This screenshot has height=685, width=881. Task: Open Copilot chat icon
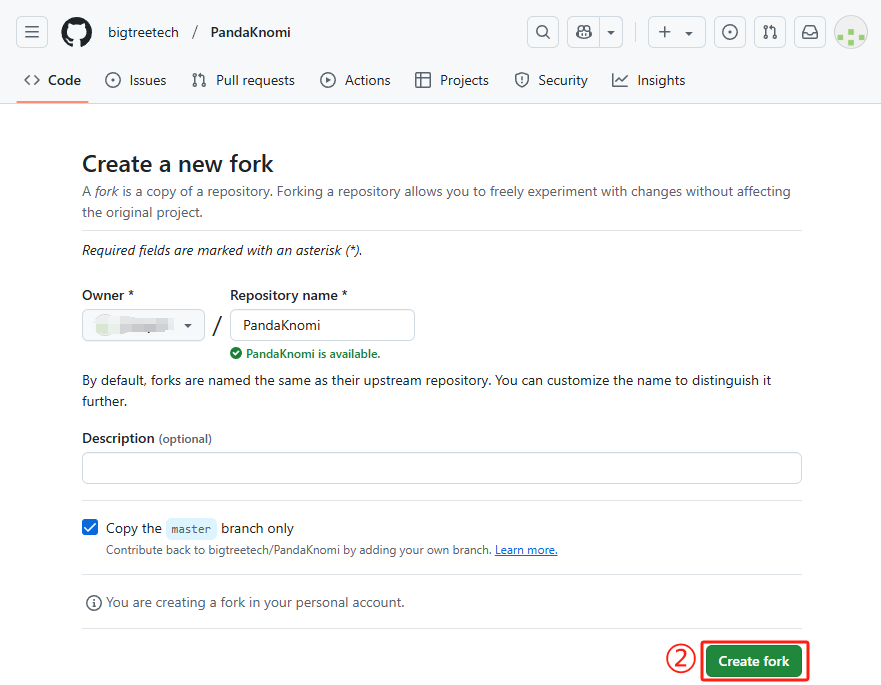[583, 32]
